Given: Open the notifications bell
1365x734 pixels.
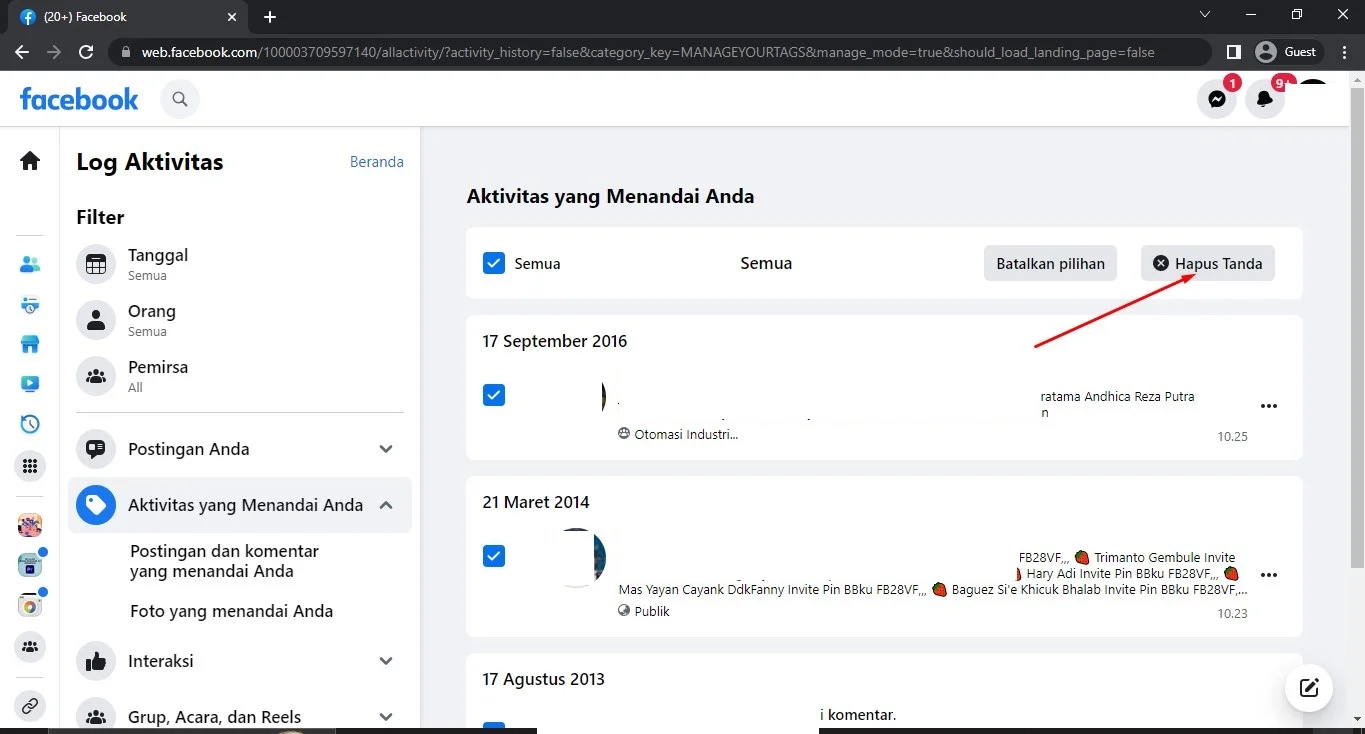Looking at the screenshot, I should [x=1265, y=99].
